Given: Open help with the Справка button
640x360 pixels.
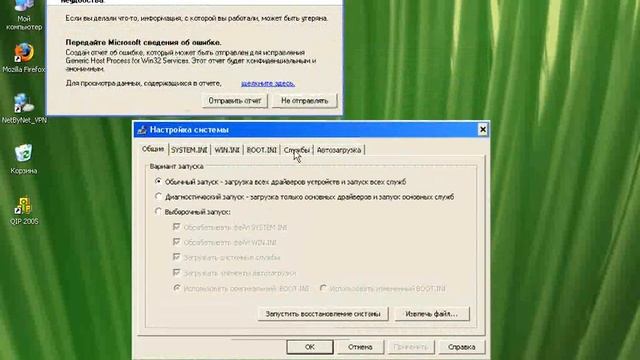Looking at the screenshot, I should point(462,347).
